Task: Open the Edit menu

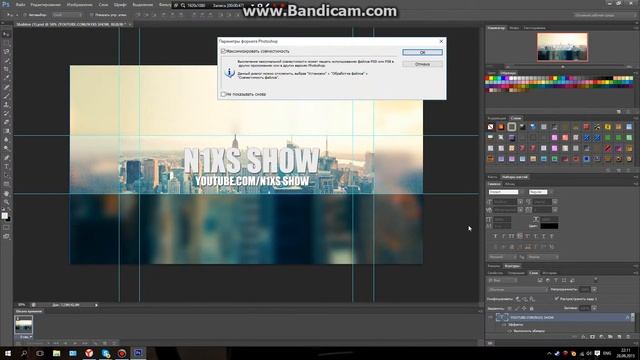Action: coord(45,4)
